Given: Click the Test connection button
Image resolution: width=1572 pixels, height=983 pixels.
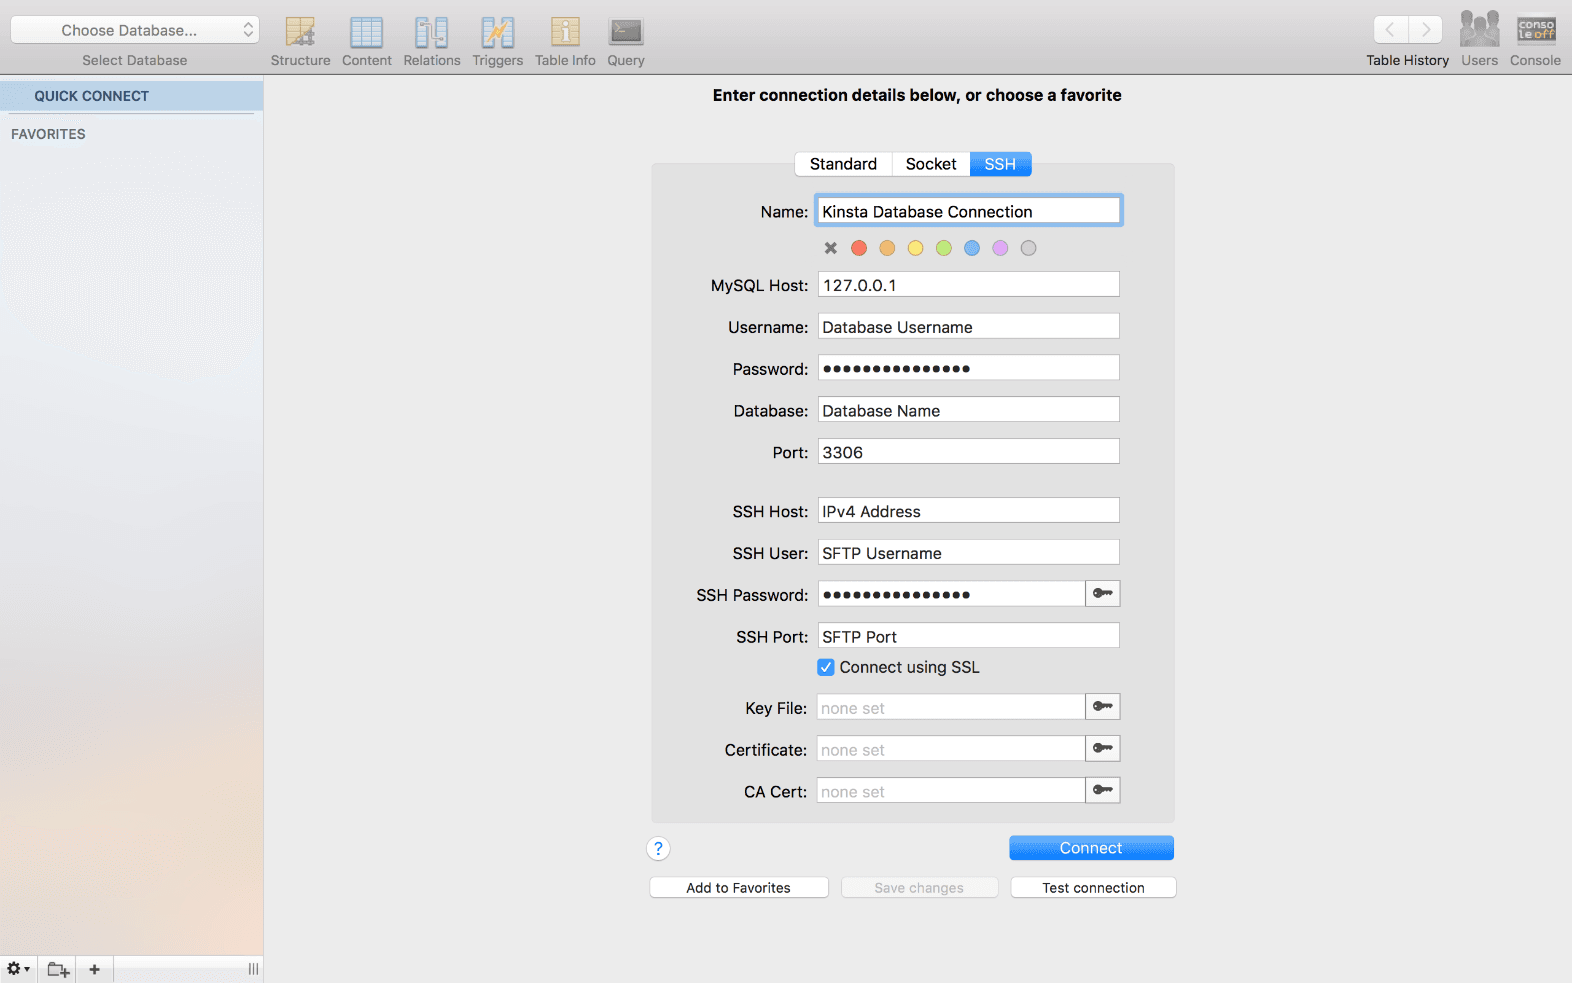Looking at the screenshot, I should (1093, 888).
